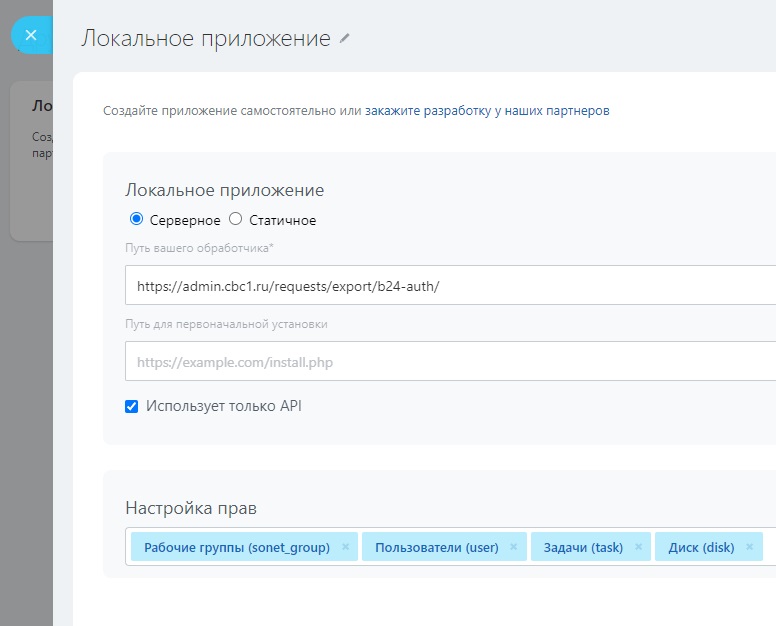The width and height of the screenshot is (776, 626).
Task: Click the Пользователи (user) tag label
Action: pos(436,547)
